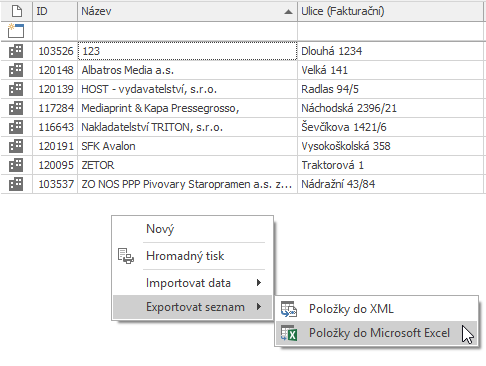Select the name cell '123'

(187, 51)
